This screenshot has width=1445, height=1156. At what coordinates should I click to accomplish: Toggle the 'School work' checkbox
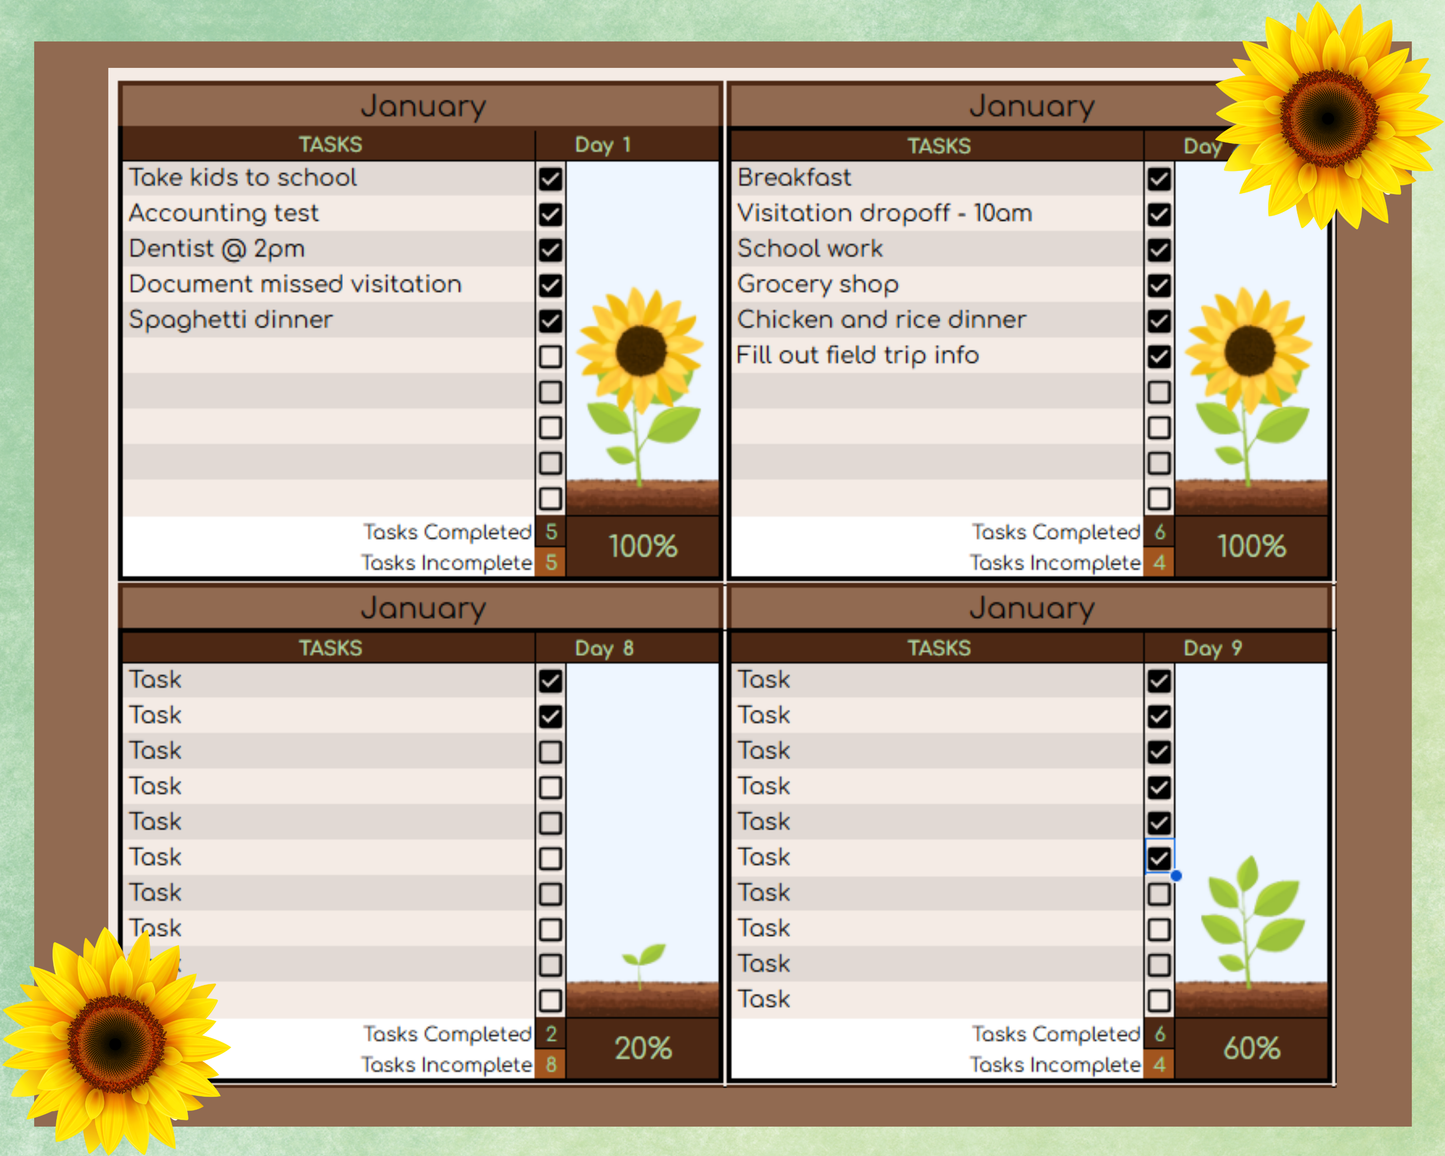(1159, 250)
